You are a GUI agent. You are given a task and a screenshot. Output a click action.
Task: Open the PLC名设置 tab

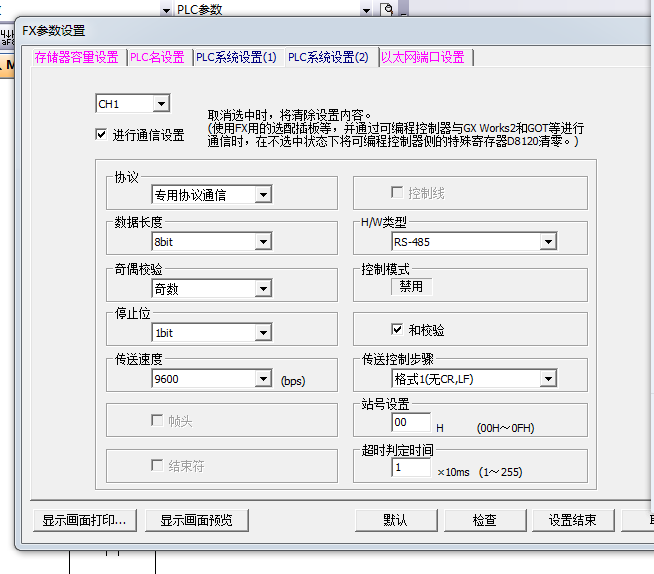tap(158, 58)
